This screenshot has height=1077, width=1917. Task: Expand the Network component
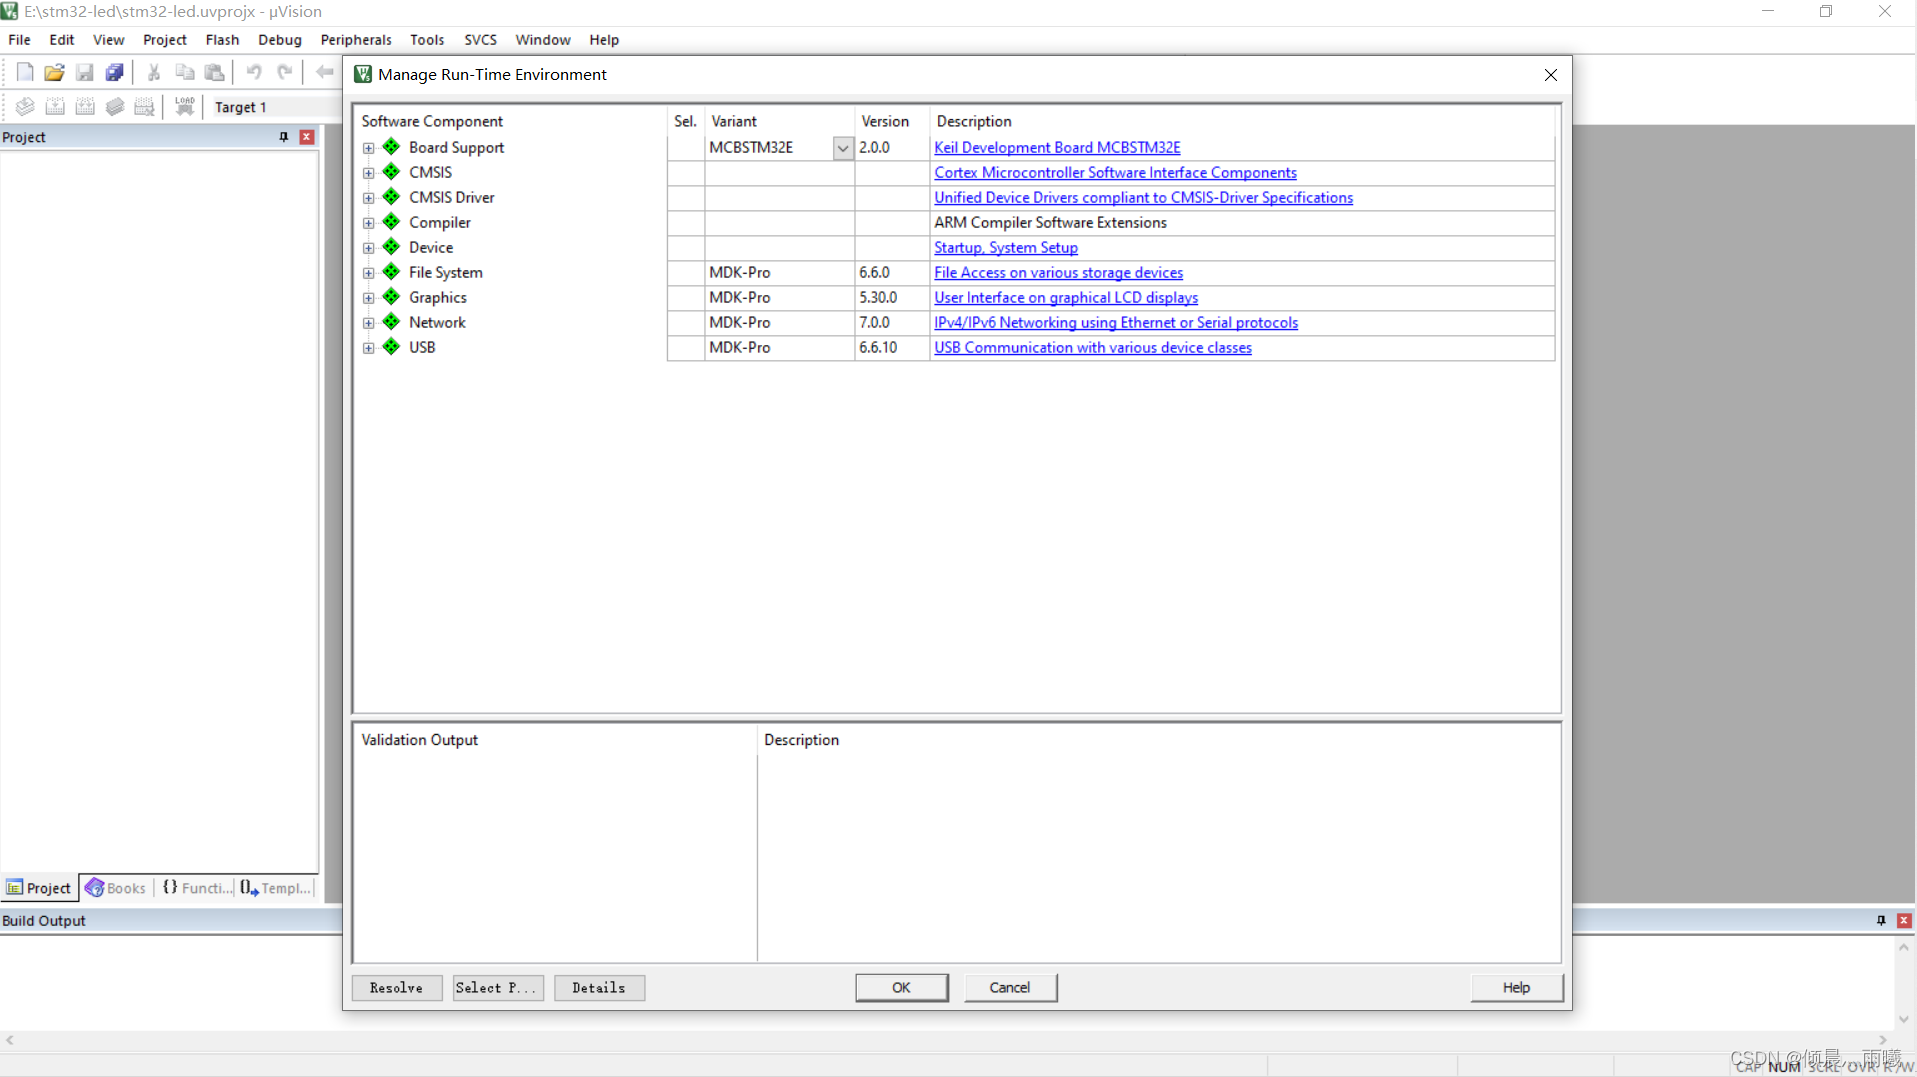(369, 323)
